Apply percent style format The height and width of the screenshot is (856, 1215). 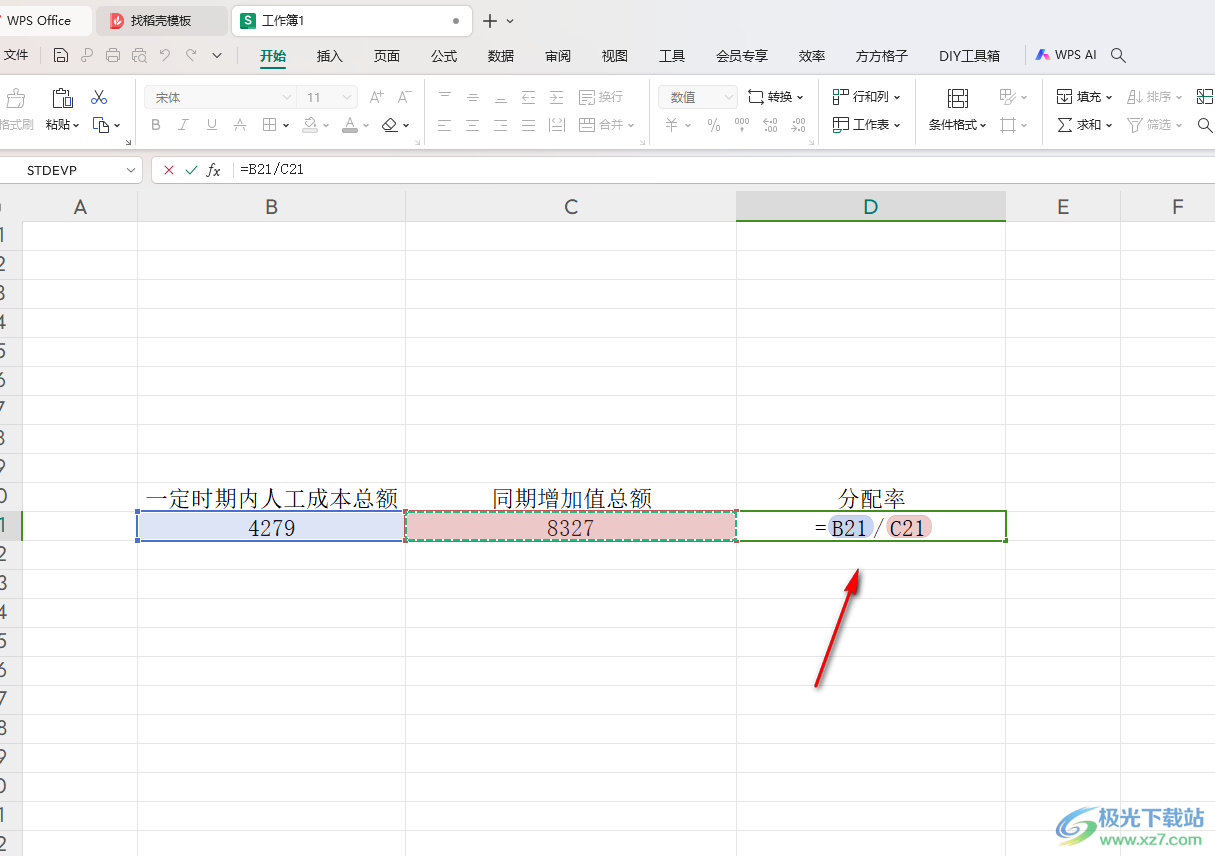pos(714,125)
